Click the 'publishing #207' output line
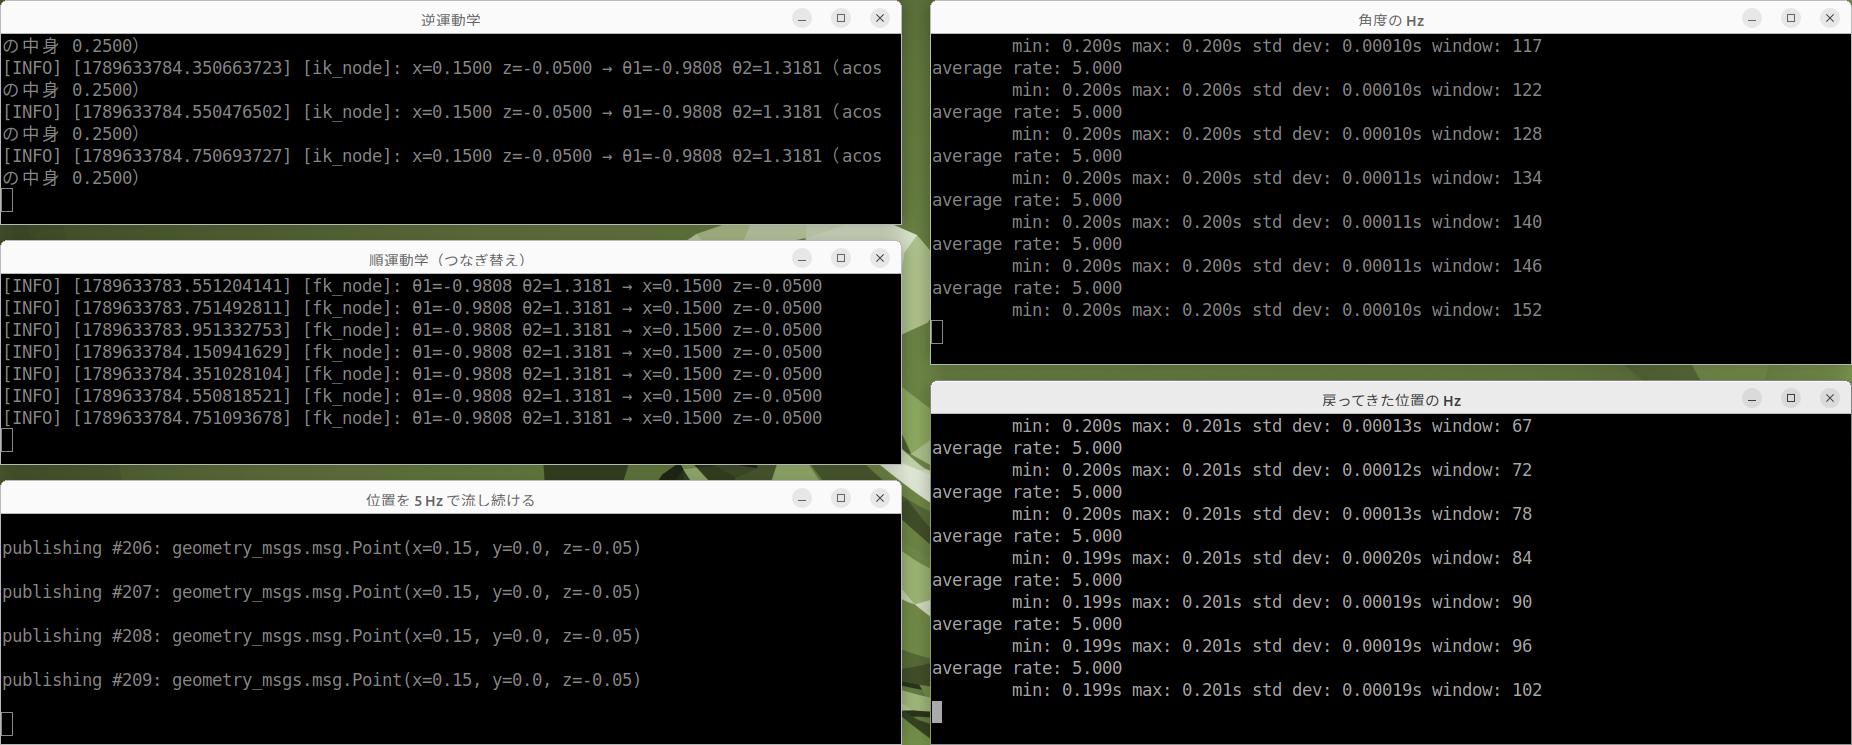The image size is (1852, 745). [322, 592]
